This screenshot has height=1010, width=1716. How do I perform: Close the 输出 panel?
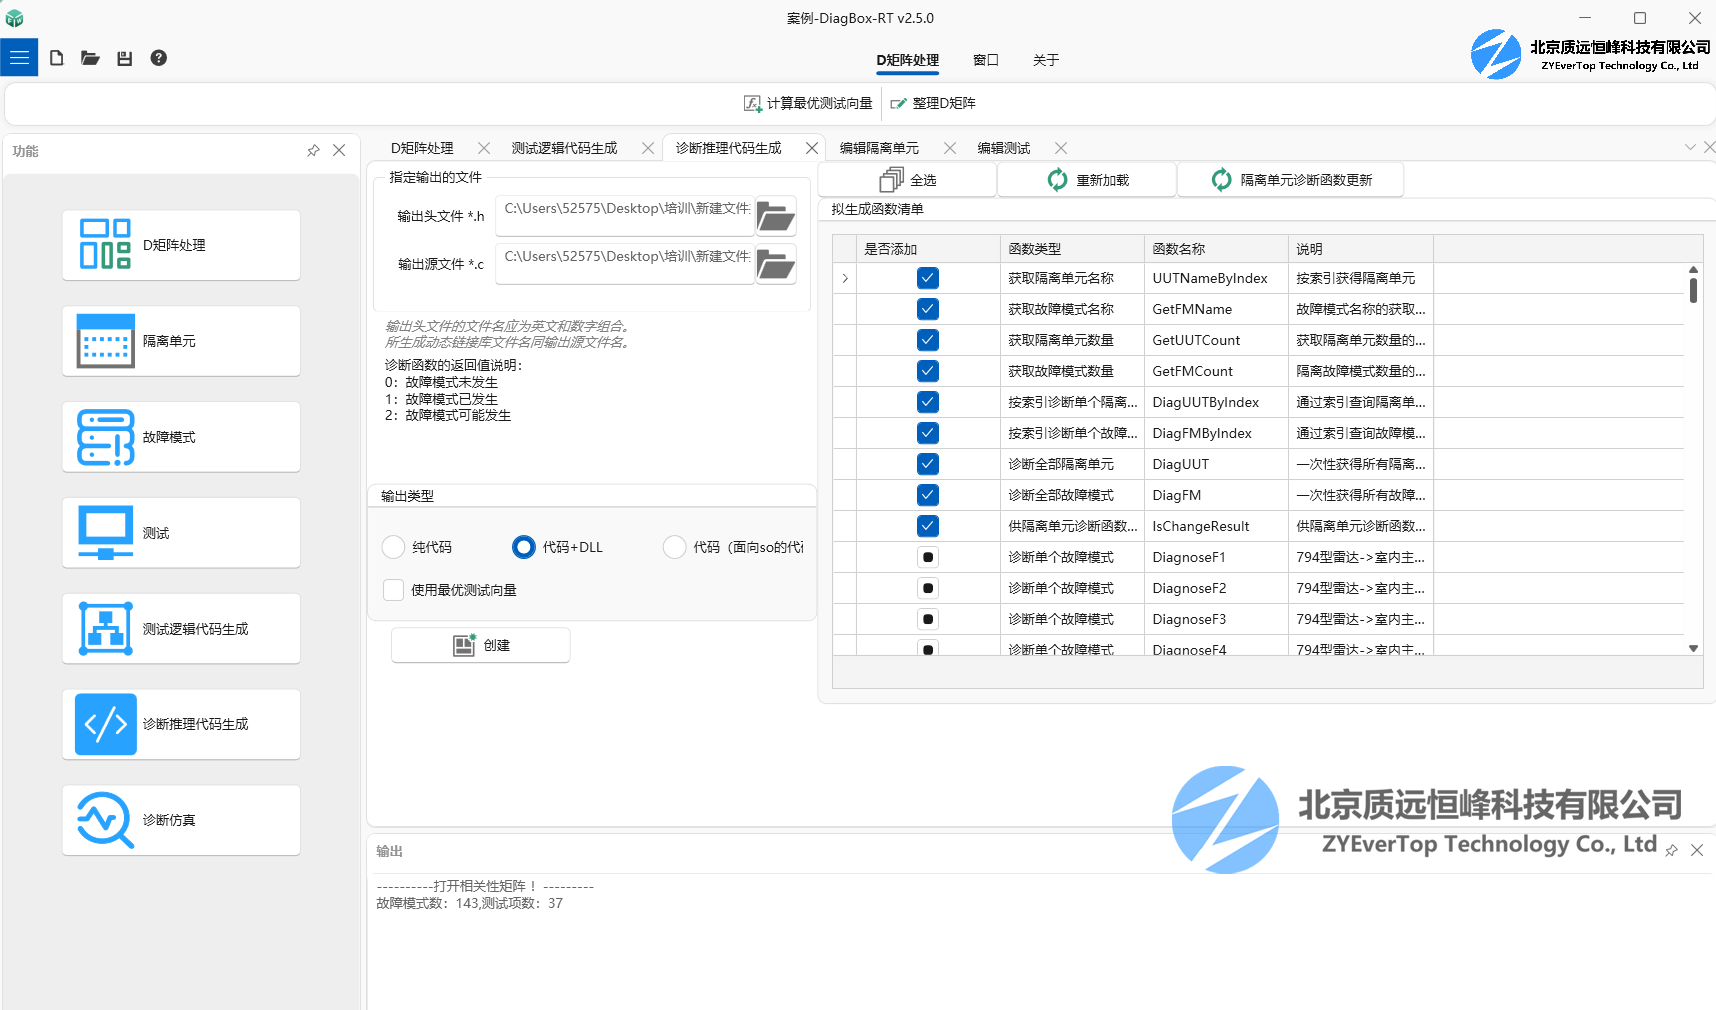tap(1697, 850)
